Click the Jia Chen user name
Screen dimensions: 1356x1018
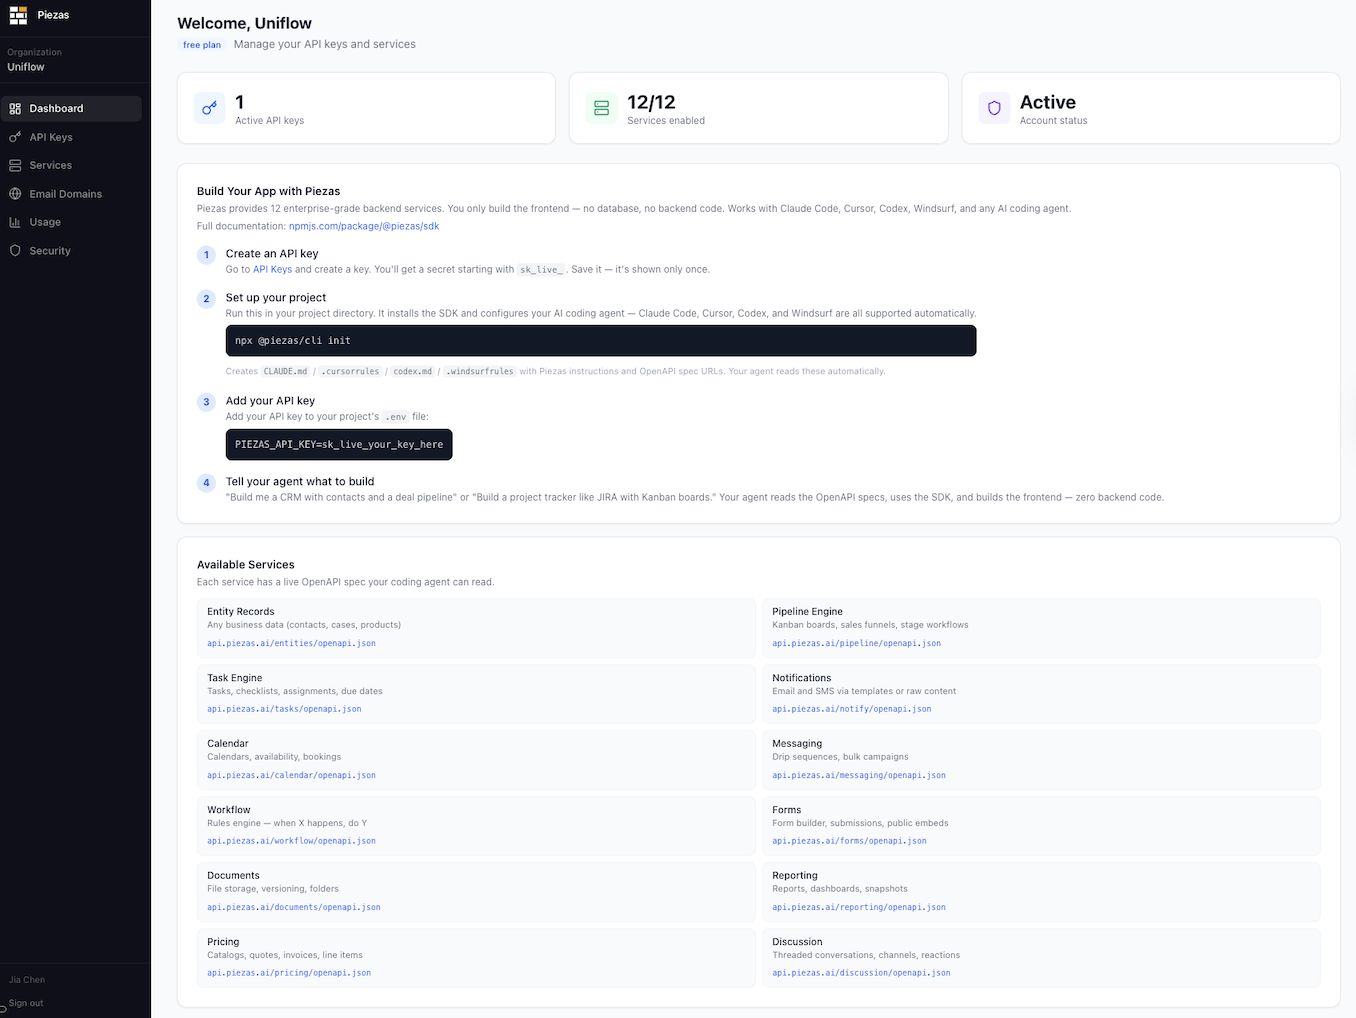click(27, 980)
